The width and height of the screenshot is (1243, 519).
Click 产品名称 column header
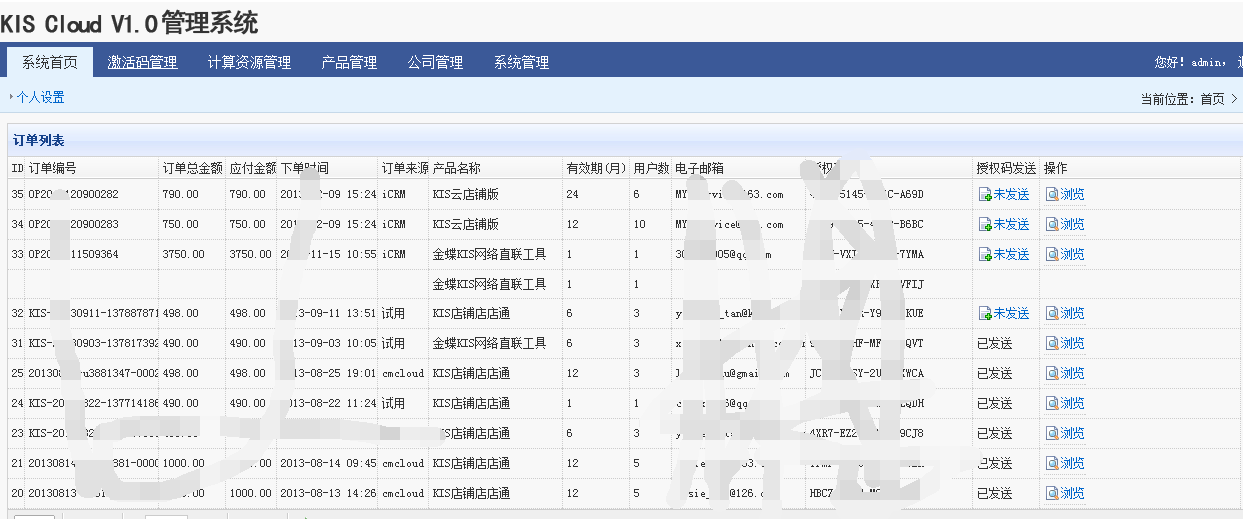(x=456, y=168)
